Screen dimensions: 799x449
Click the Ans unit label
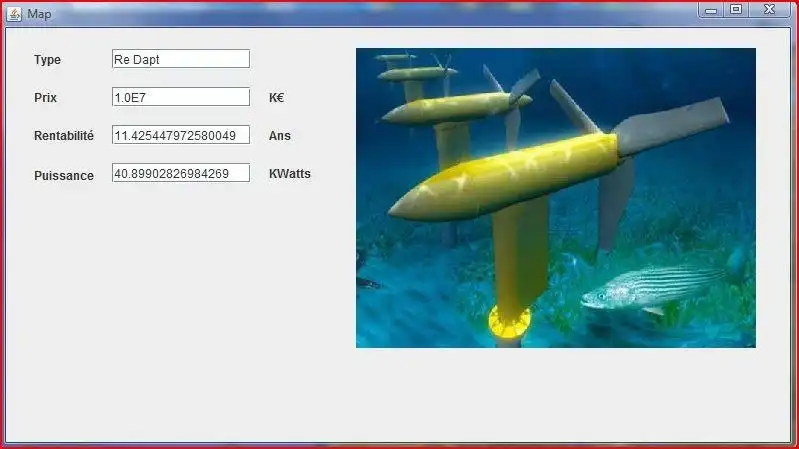click(x=280, y=136)
